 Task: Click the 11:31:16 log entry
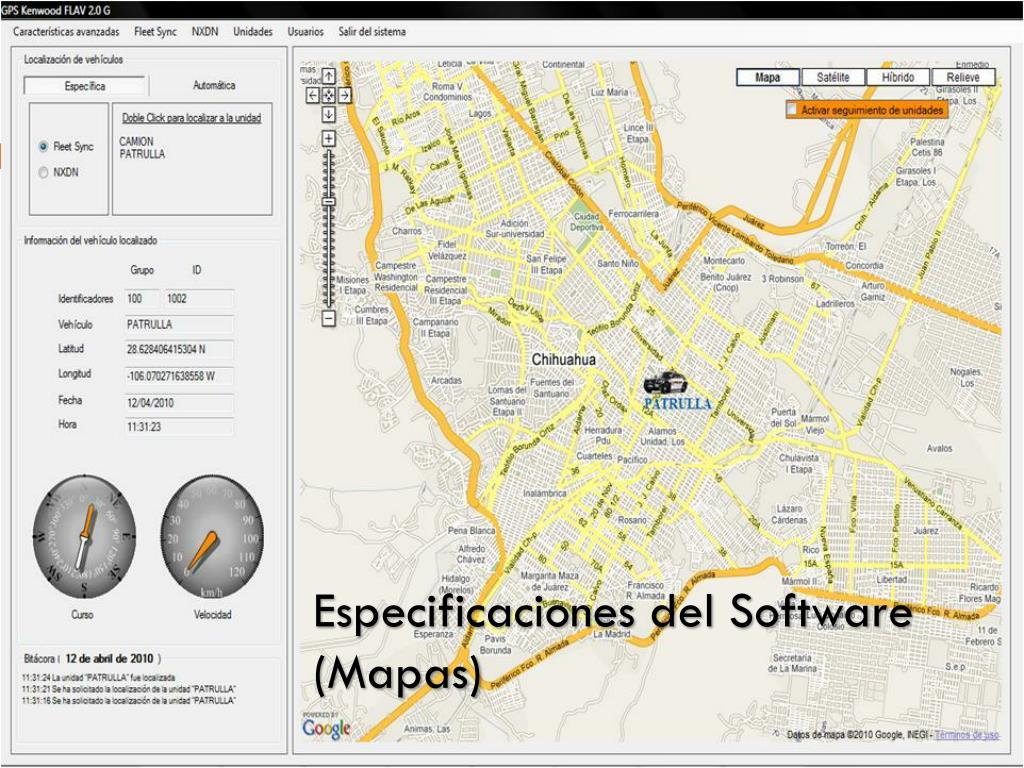click(x=129, y=701)
